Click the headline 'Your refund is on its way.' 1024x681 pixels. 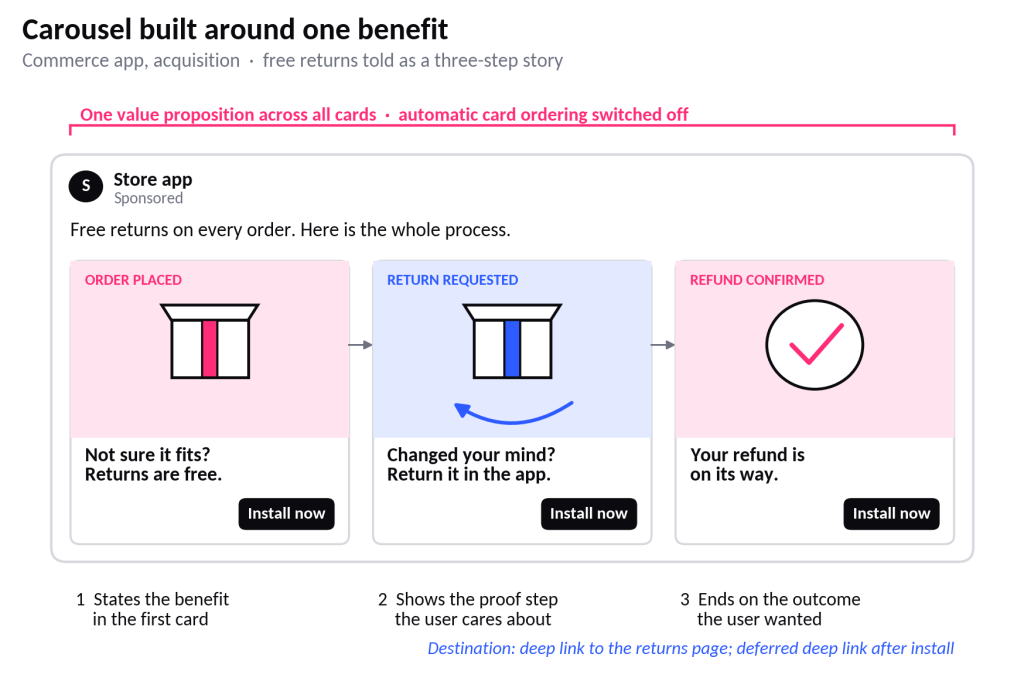click(x=747, y=464)
